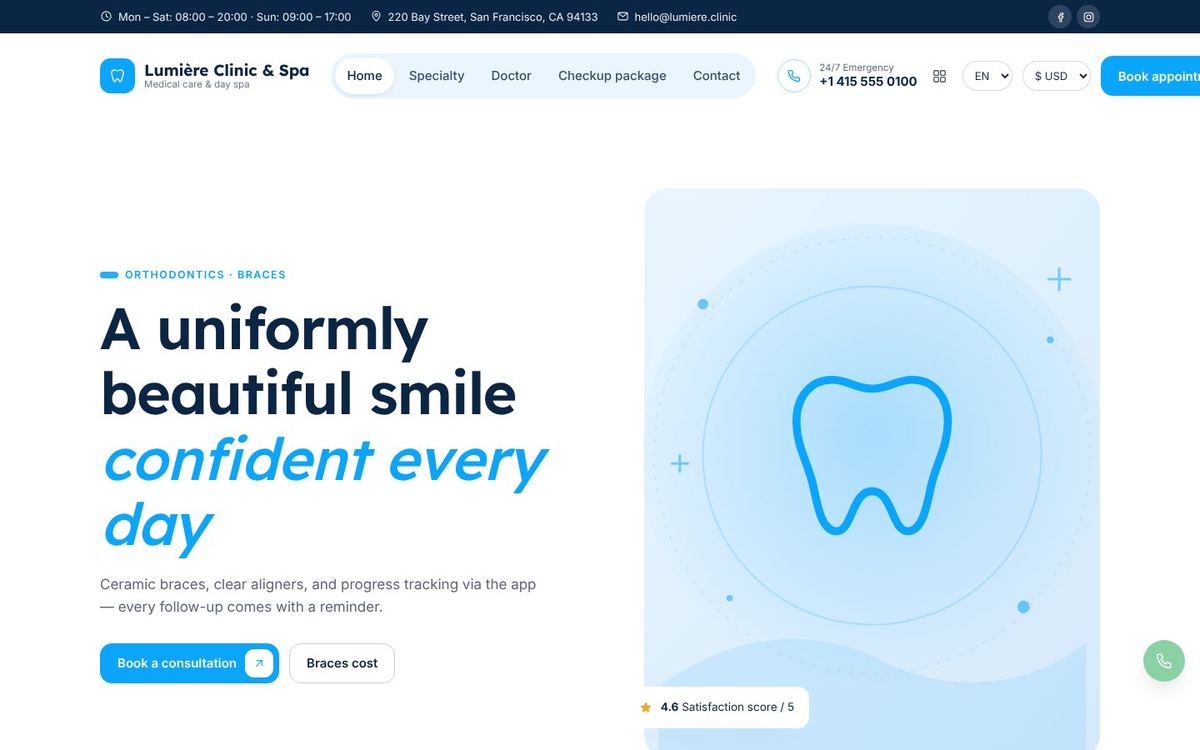
Task: Click the envelope icon beside the email
Action: click(x=623, y=17)
